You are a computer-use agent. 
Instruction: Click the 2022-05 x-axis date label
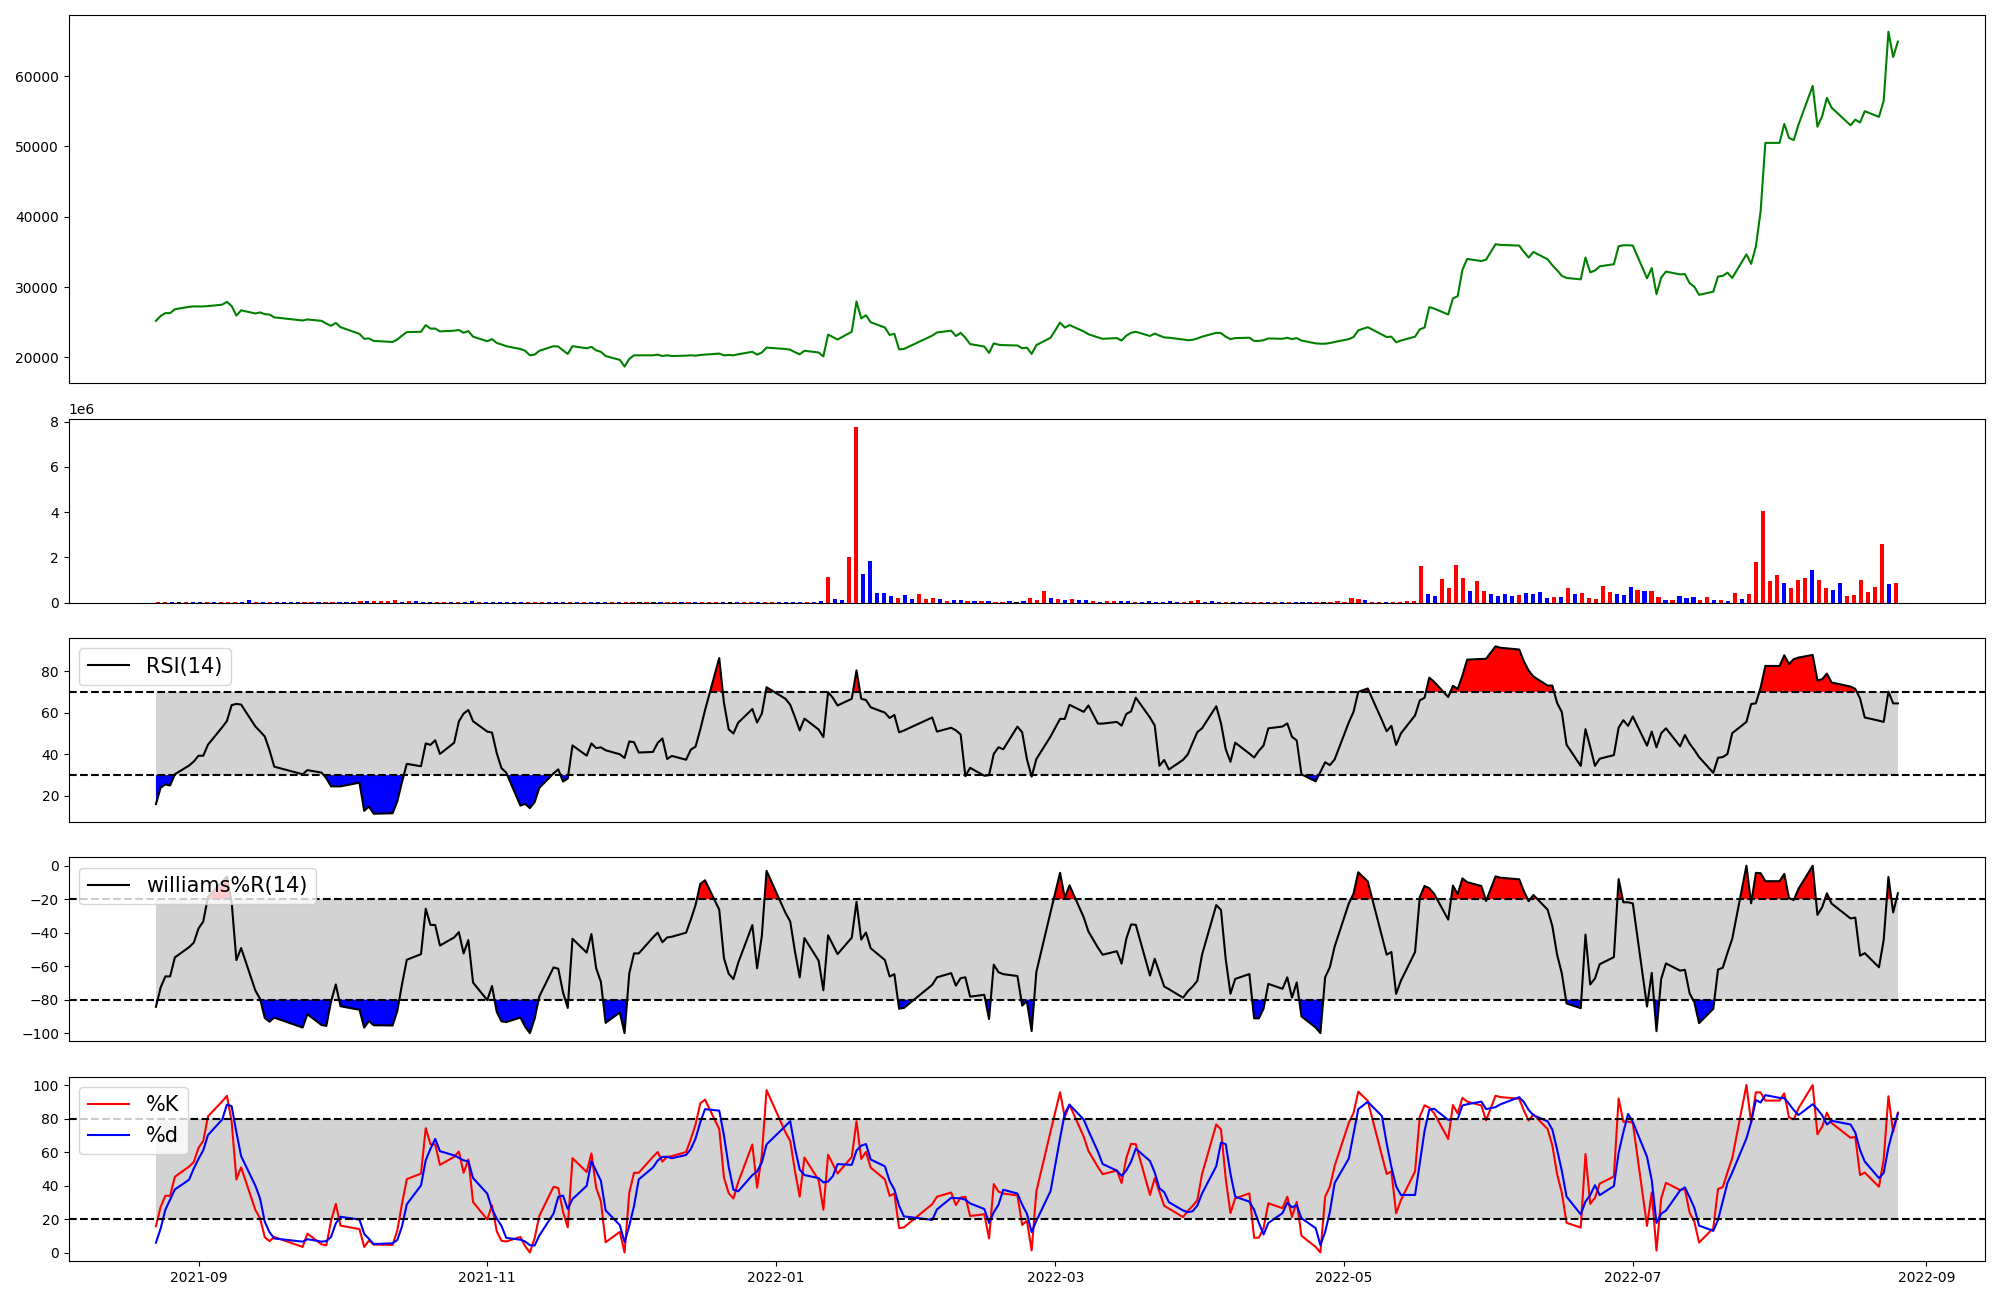[1345, 1277]
